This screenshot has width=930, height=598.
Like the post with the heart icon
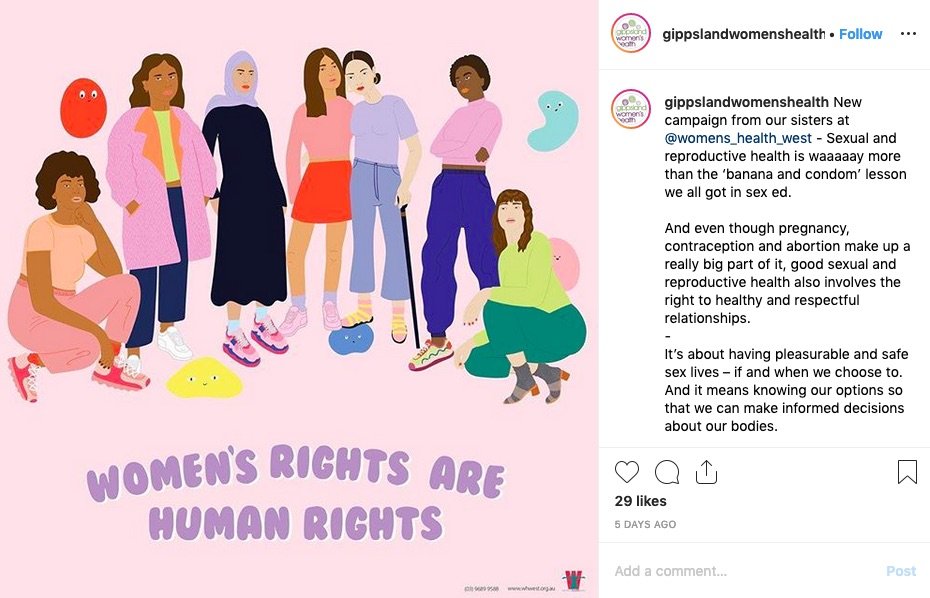pyautogui.click(x=627, y=472)
